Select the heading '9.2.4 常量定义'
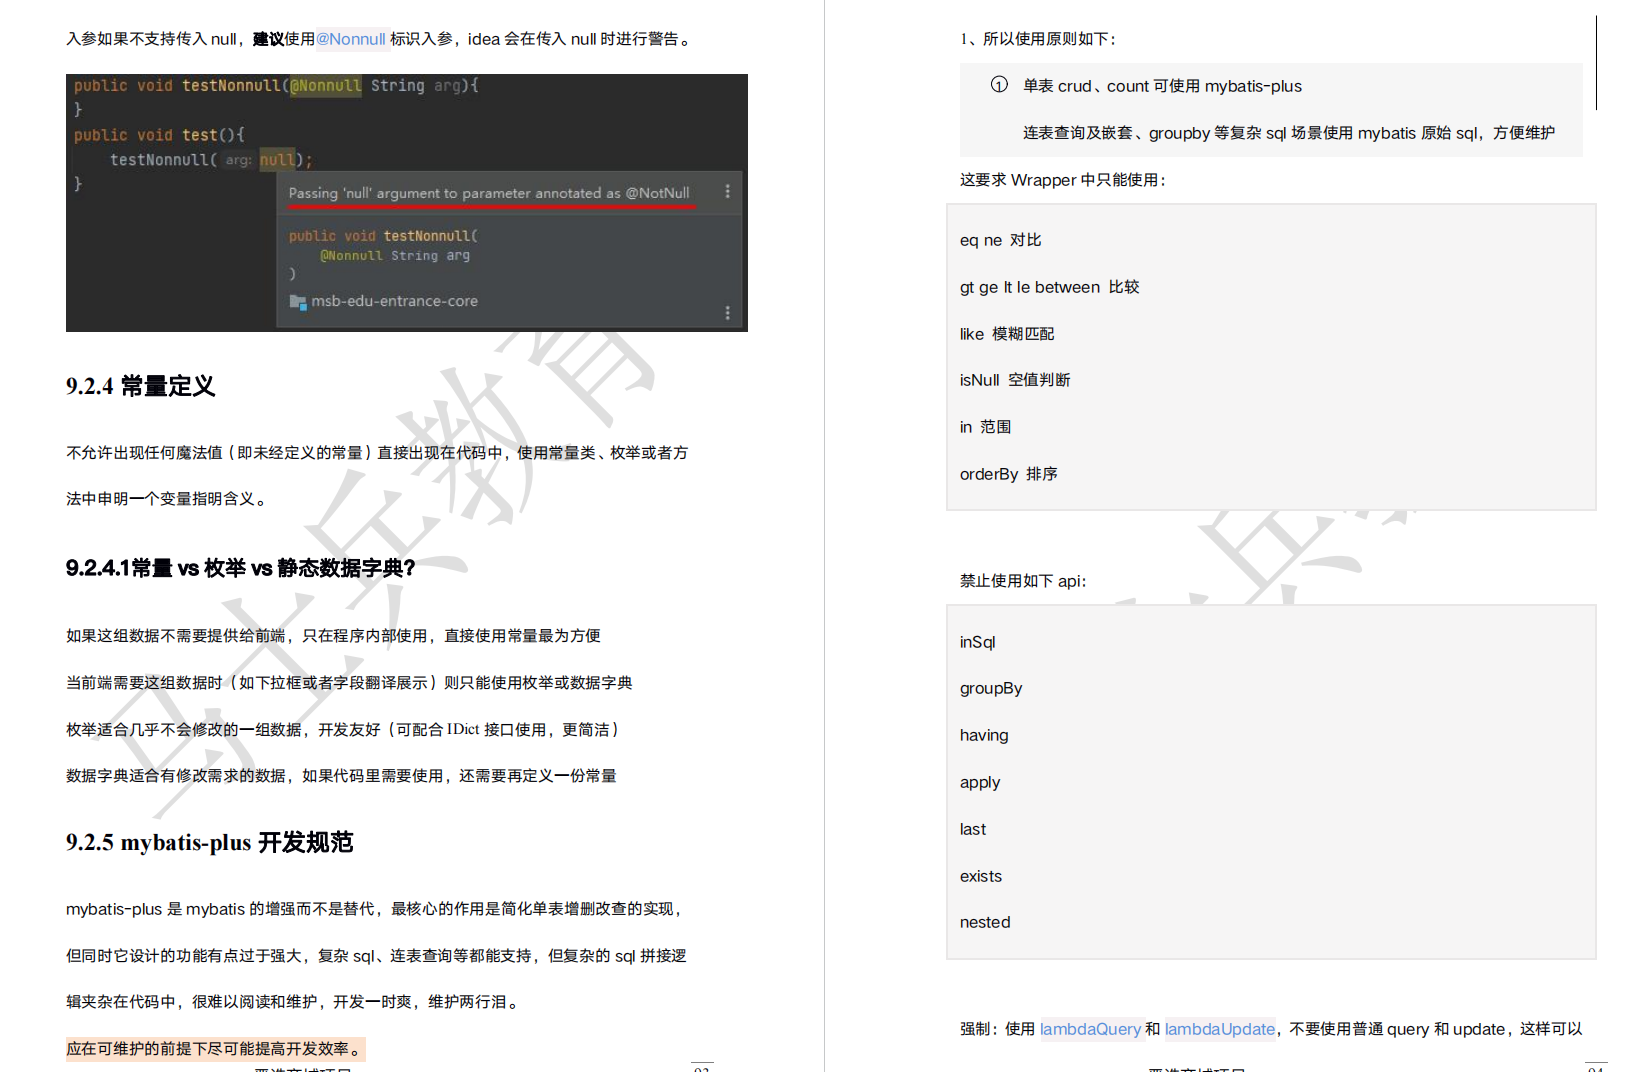 click(140, 386)
